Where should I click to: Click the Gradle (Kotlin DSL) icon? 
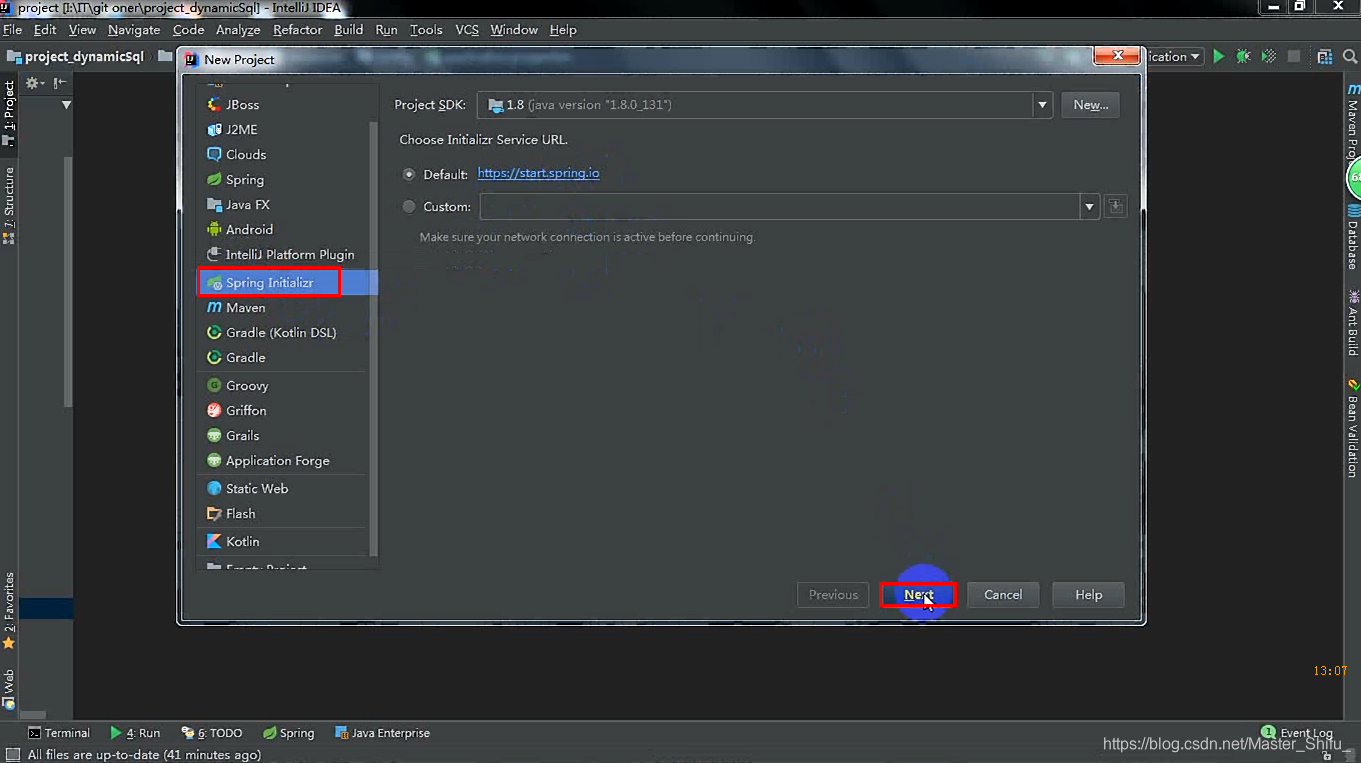(x=214, y=332)
